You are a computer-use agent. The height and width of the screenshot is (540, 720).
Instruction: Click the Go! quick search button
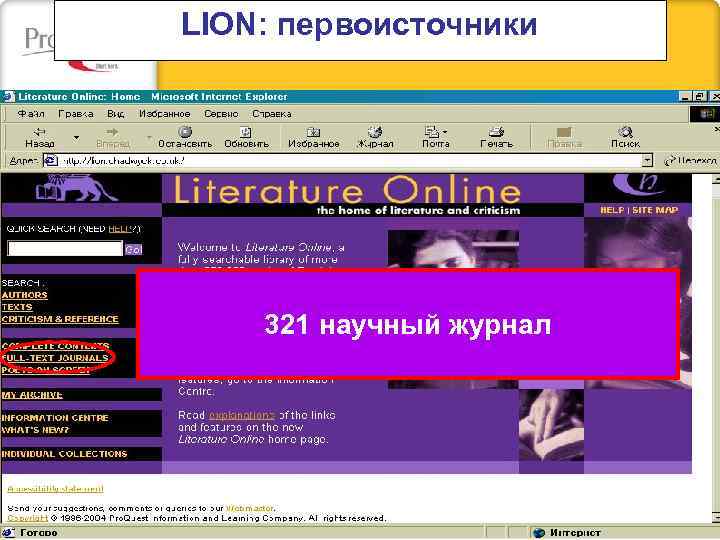(x=134, y=249)
